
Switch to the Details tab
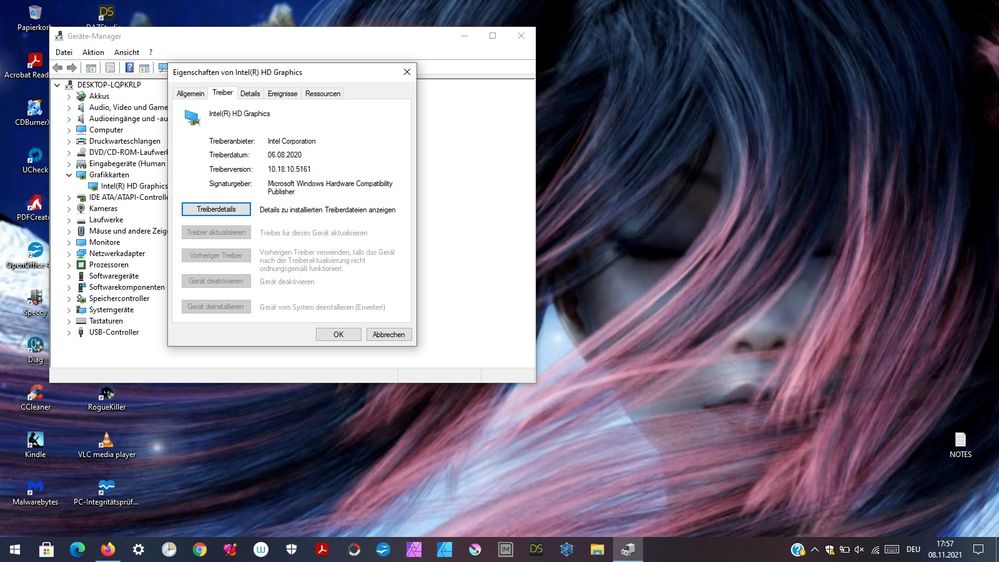[250, 94]
